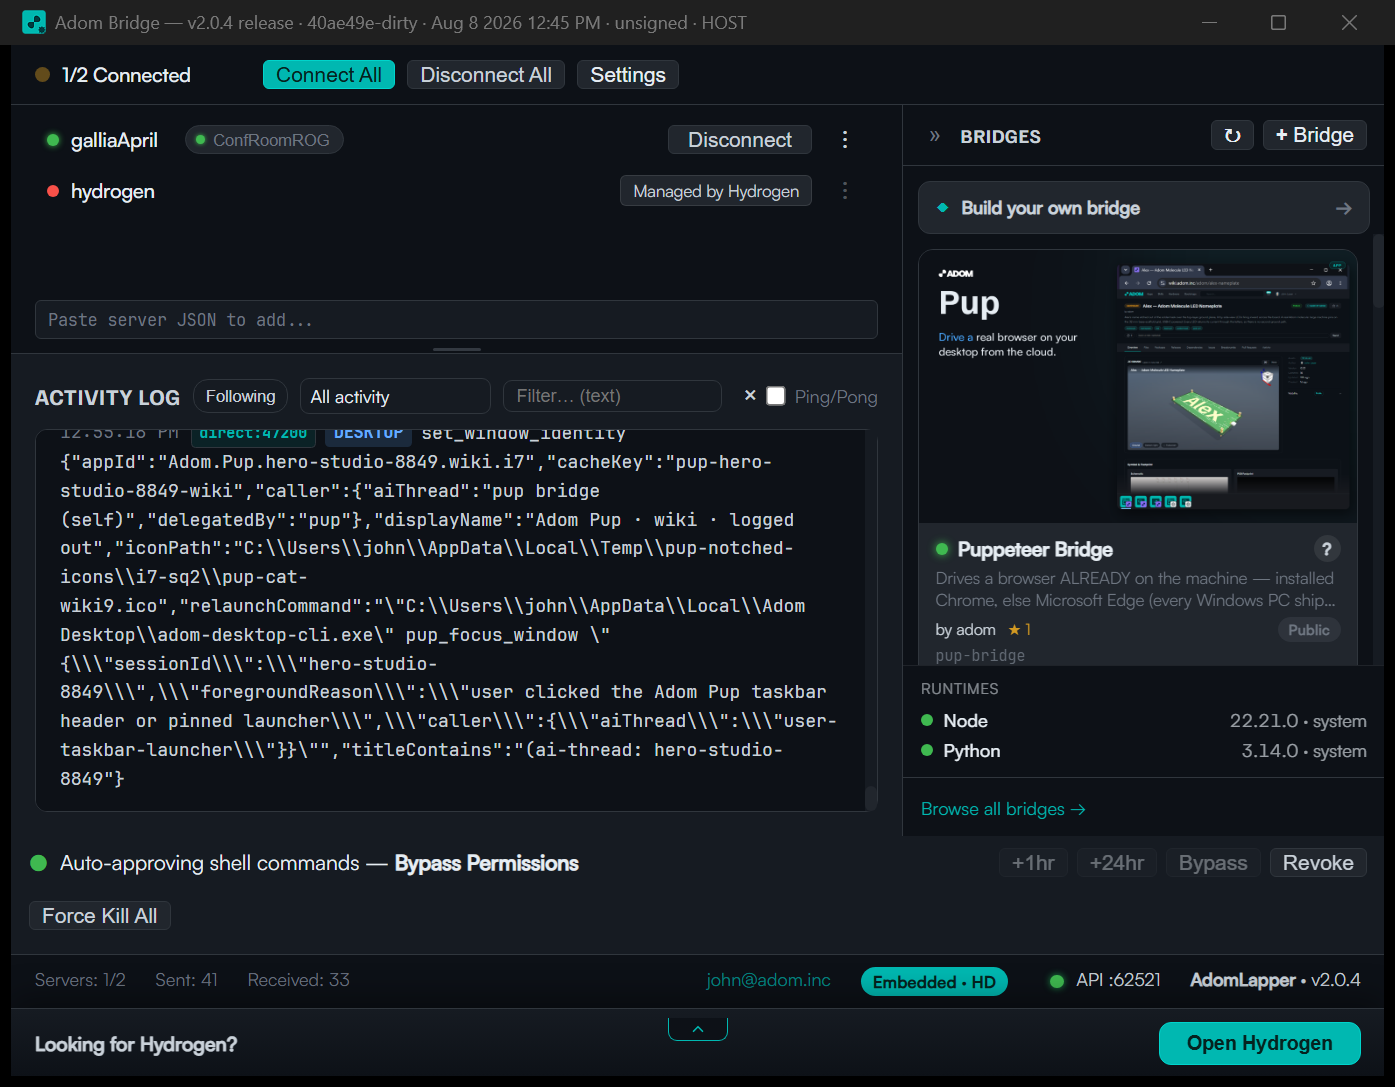Refresh the bridges list

click(1232, 135)
